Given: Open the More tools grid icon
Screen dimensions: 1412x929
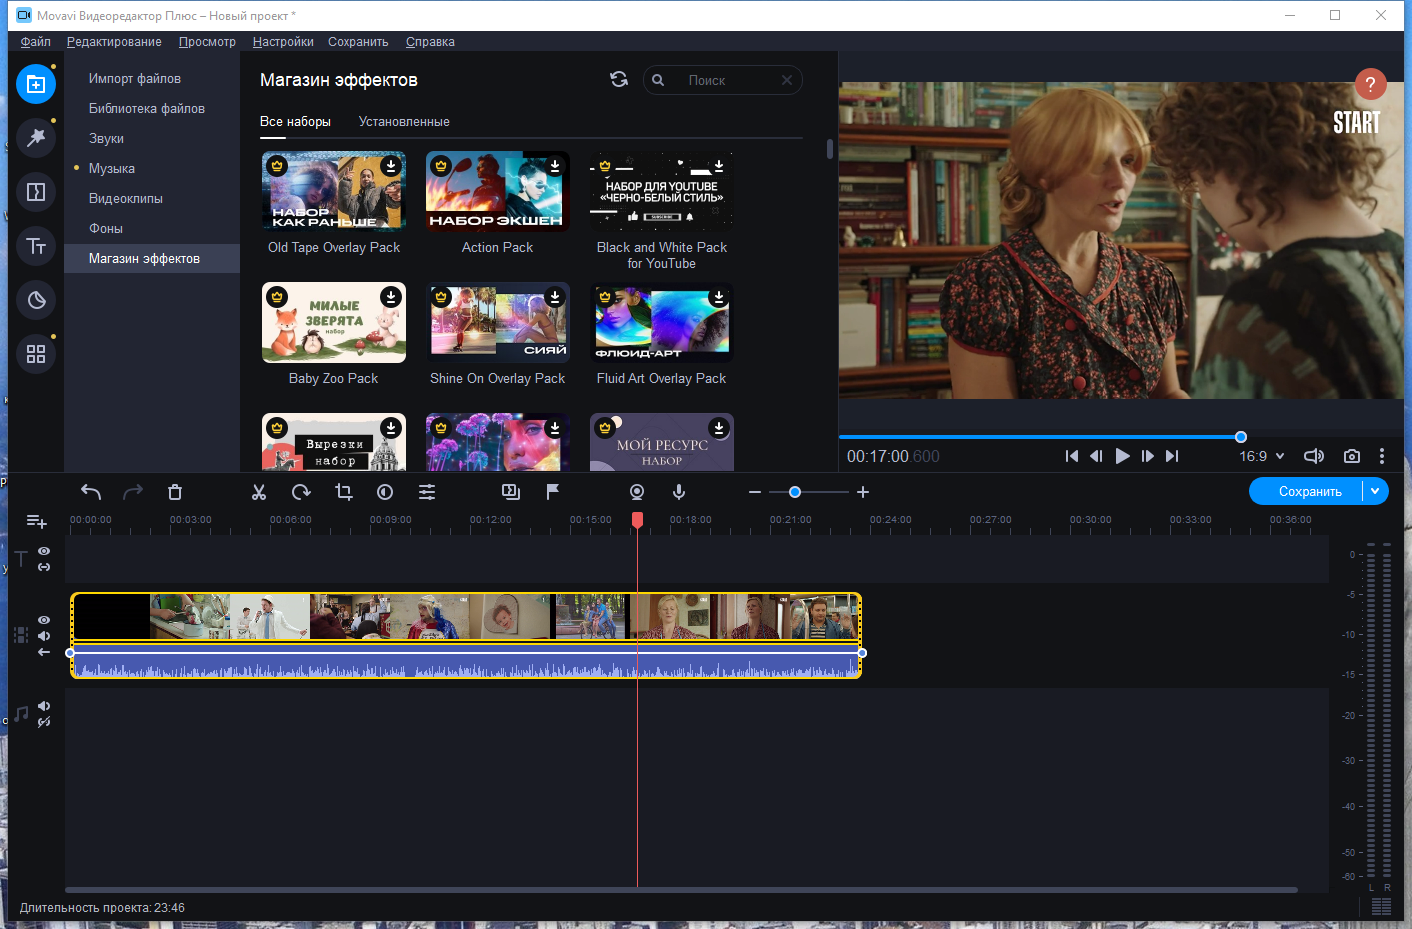Looking at the screenshot, I should (x=36, y=354).
